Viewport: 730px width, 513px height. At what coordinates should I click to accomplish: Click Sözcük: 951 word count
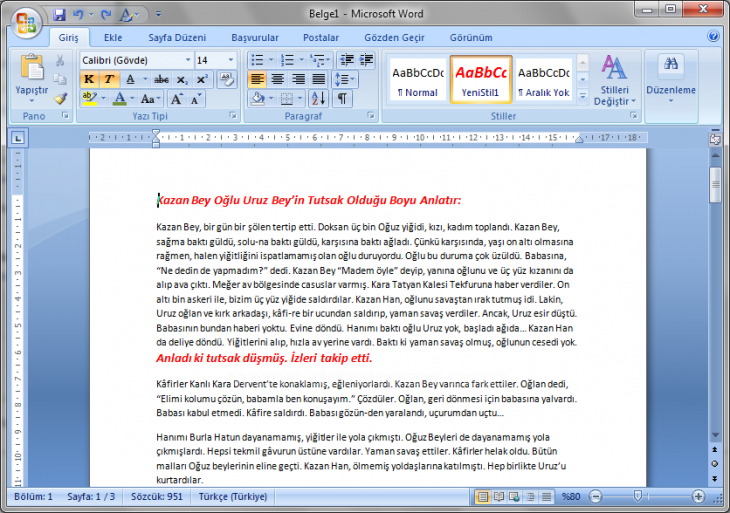pyautogui.click(x=157, y=497)
